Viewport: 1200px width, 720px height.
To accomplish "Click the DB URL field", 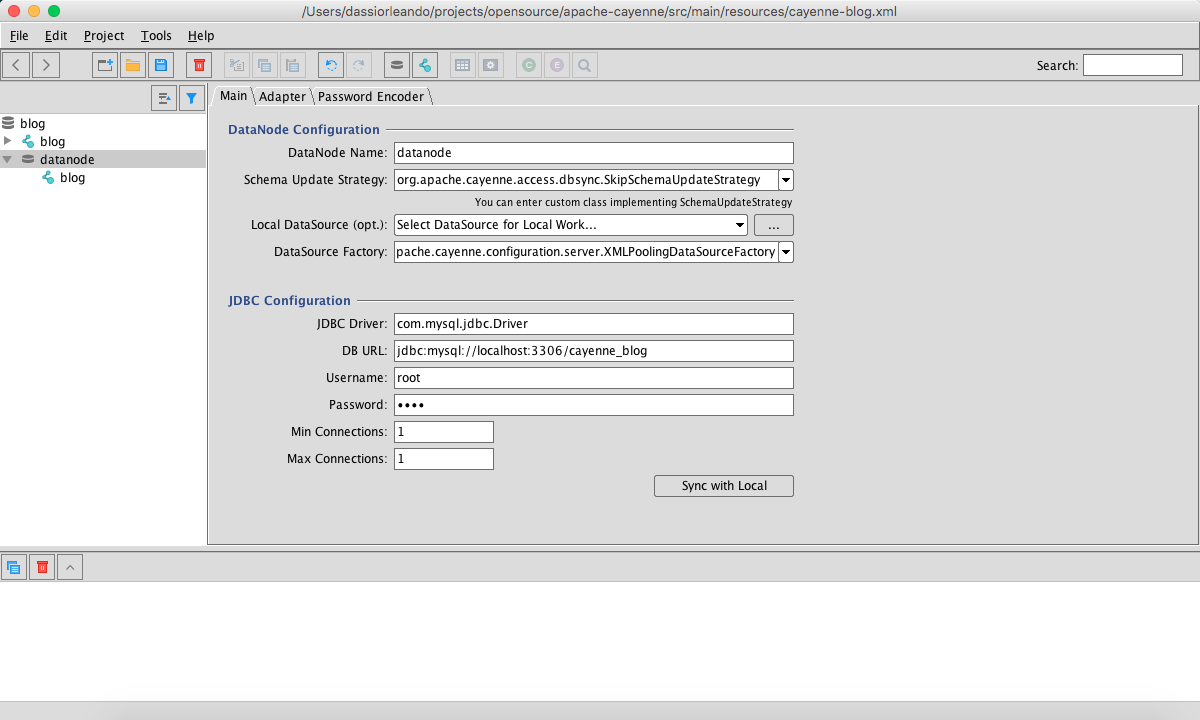I will click(594, 351).
